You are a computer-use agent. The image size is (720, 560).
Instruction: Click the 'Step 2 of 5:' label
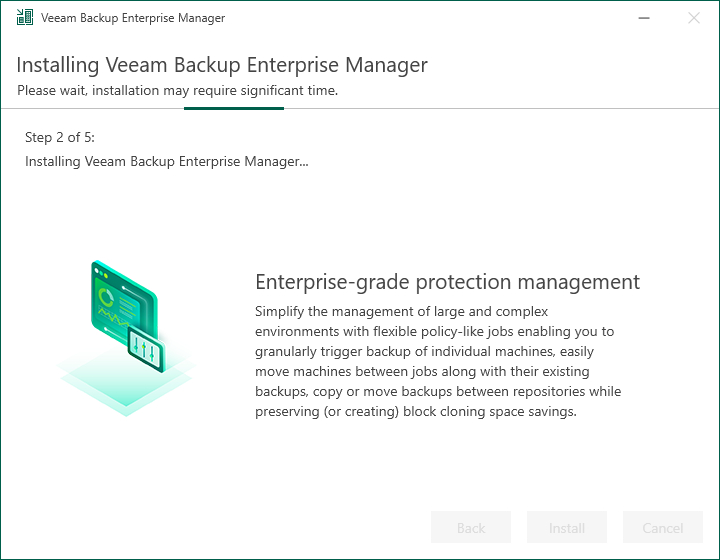click(60, 137)
